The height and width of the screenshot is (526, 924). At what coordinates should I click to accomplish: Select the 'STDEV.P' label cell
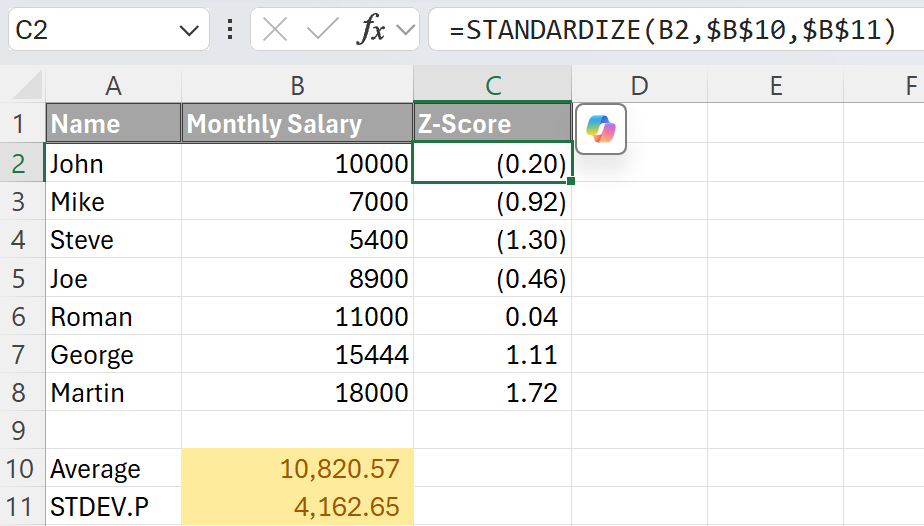point(113,507)
